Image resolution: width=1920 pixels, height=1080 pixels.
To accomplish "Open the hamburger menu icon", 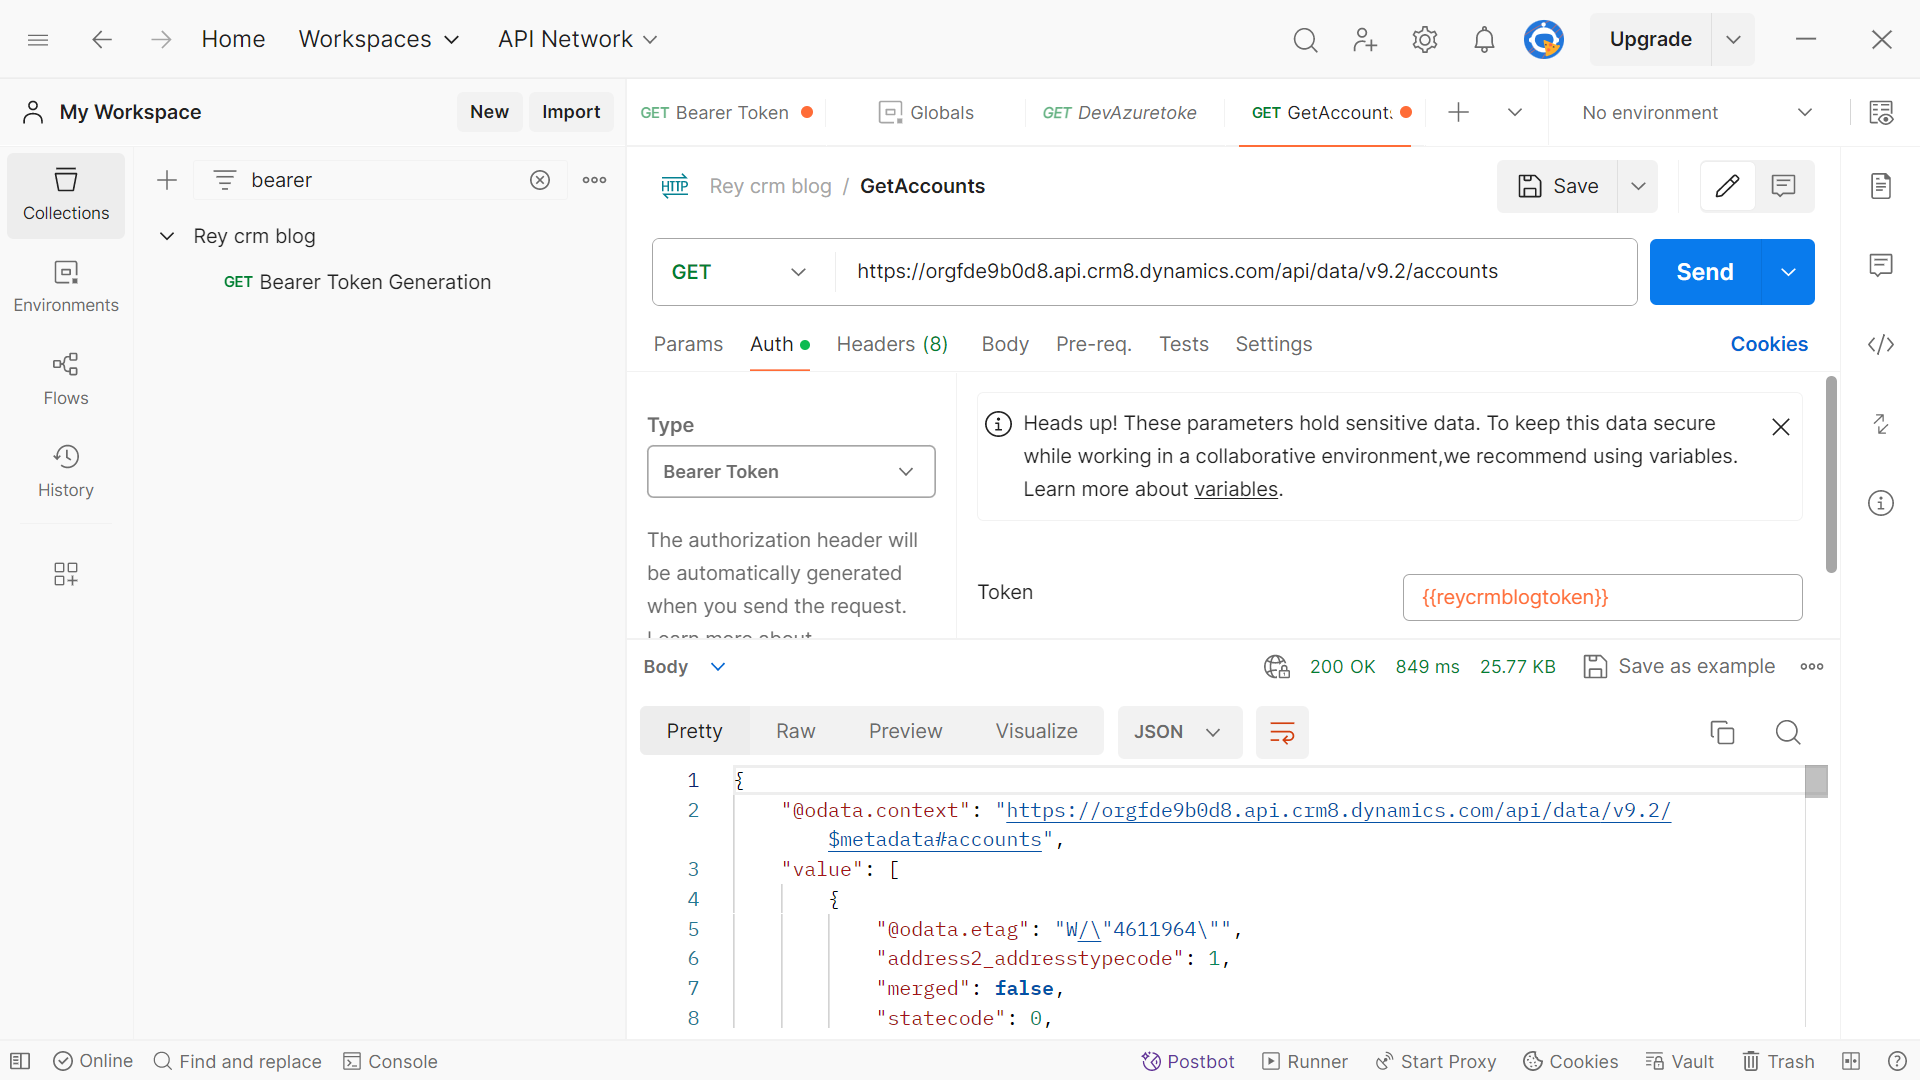I will [x=38, y=39].
